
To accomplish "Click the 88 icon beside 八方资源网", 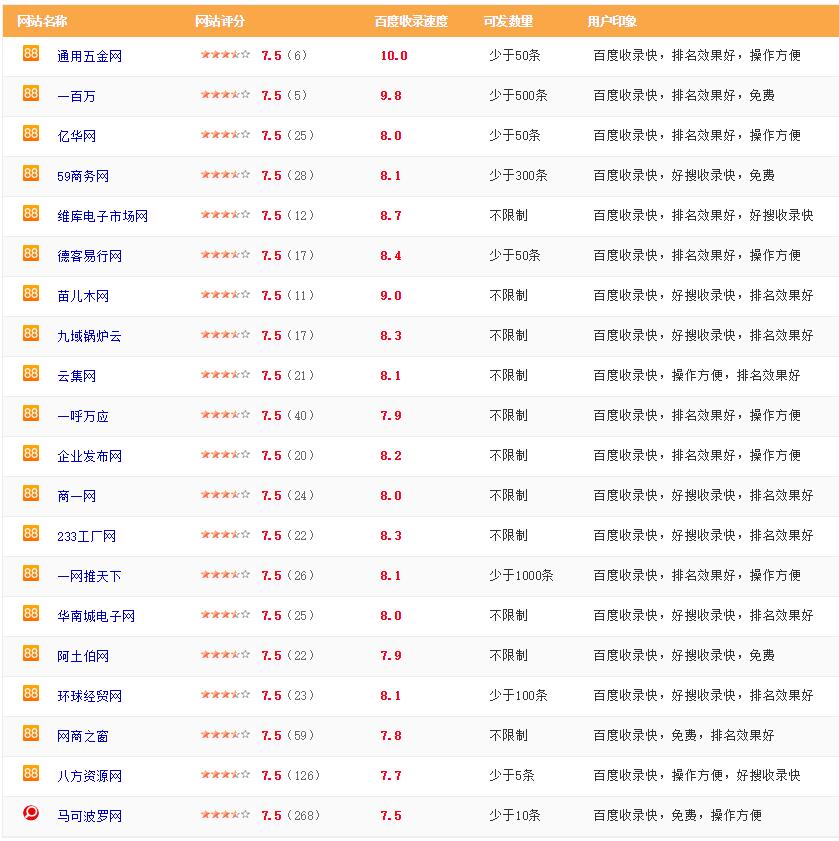I will tap(31, 773).
